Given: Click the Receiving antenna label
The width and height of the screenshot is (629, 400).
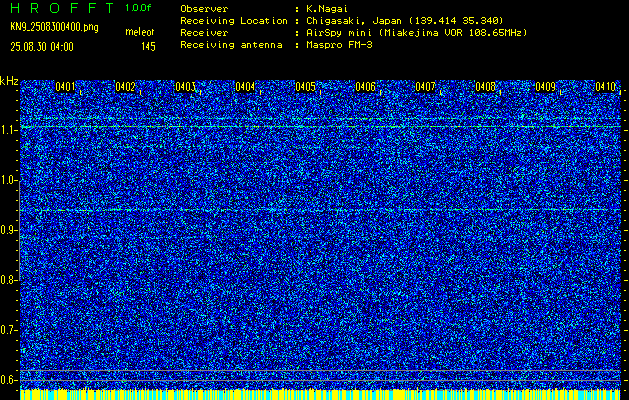Looking at the screenshot, I should pos(231,45).
